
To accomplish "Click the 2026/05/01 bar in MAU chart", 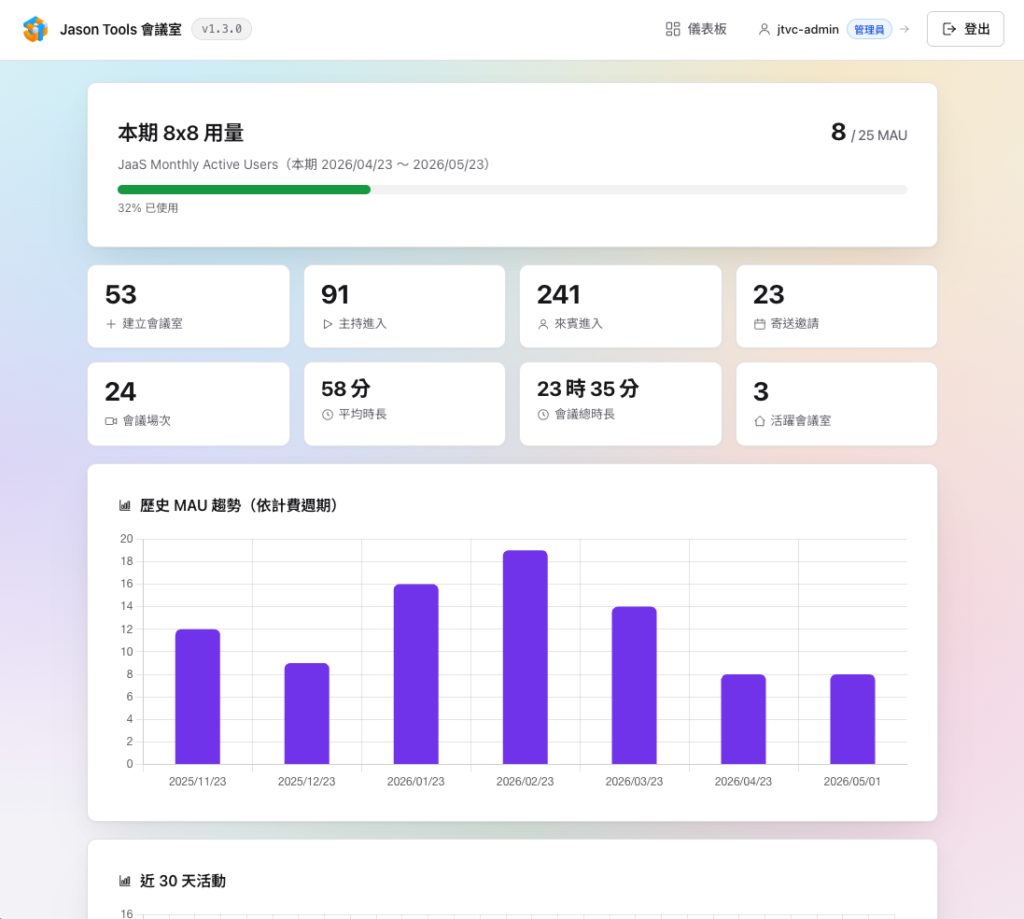I will pos(852,719).
